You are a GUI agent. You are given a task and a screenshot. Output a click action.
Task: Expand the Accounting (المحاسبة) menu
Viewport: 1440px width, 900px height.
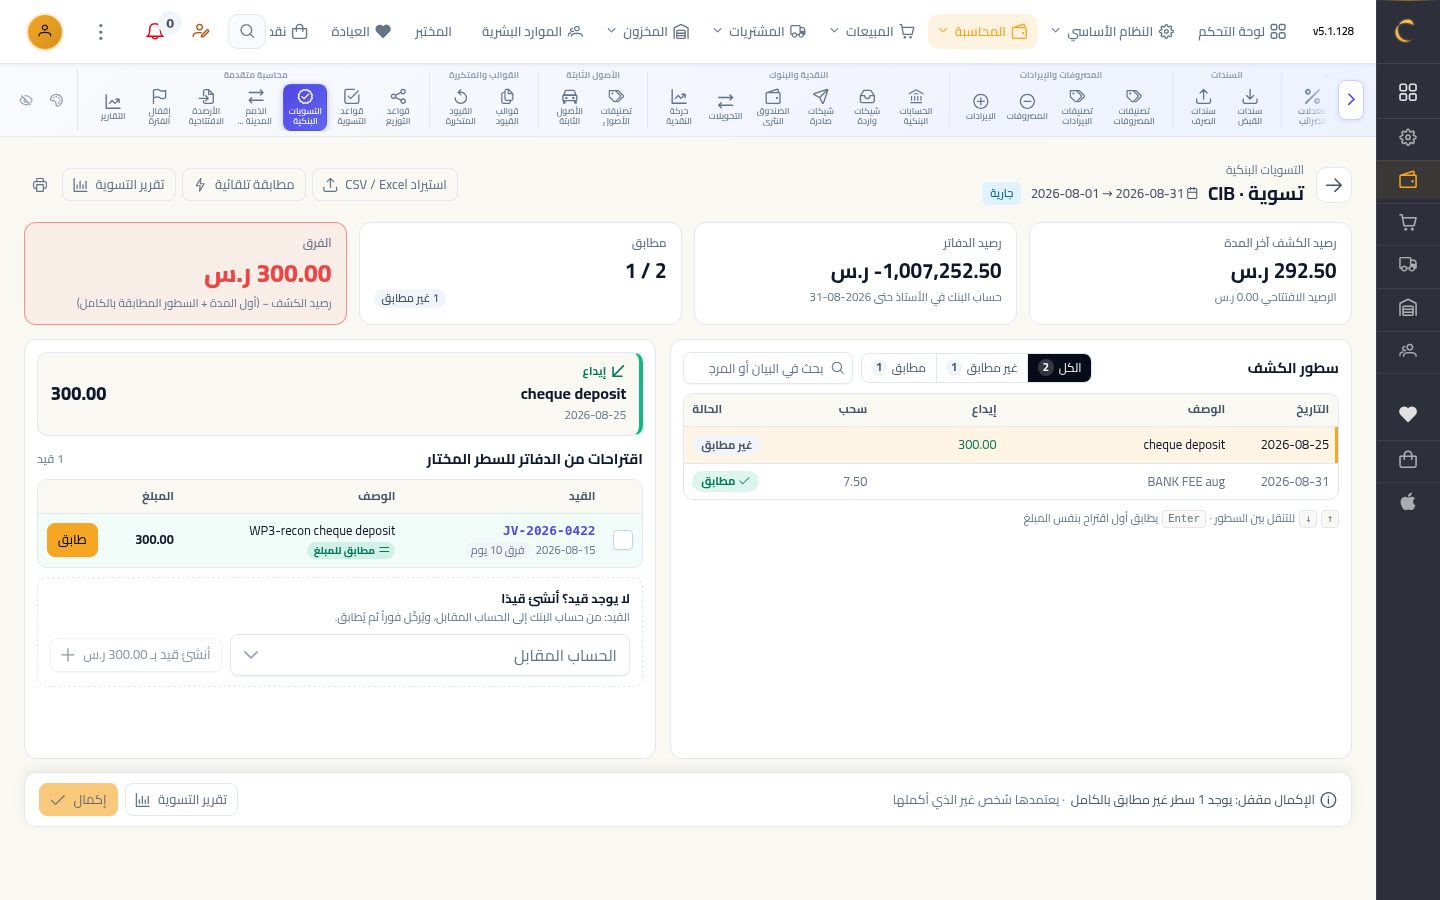[x=983, y=32]
